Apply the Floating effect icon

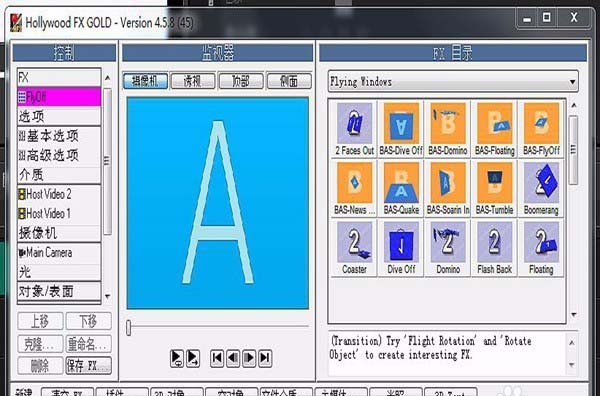point(541,248)
